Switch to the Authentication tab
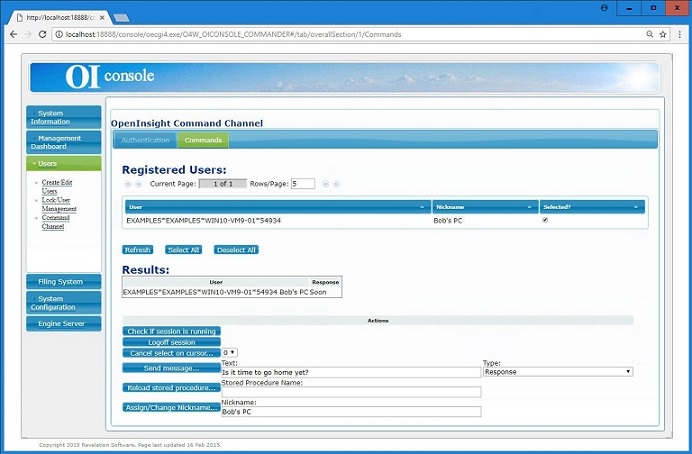Viewport: 692px width, 454px height. tap(145, 140)
